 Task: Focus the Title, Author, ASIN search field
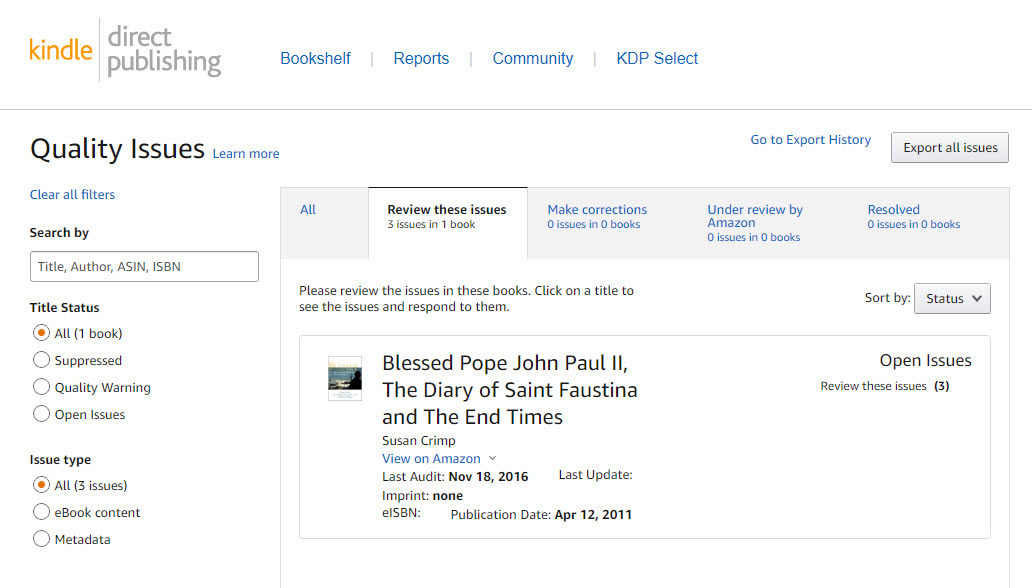tap(144, 267)
